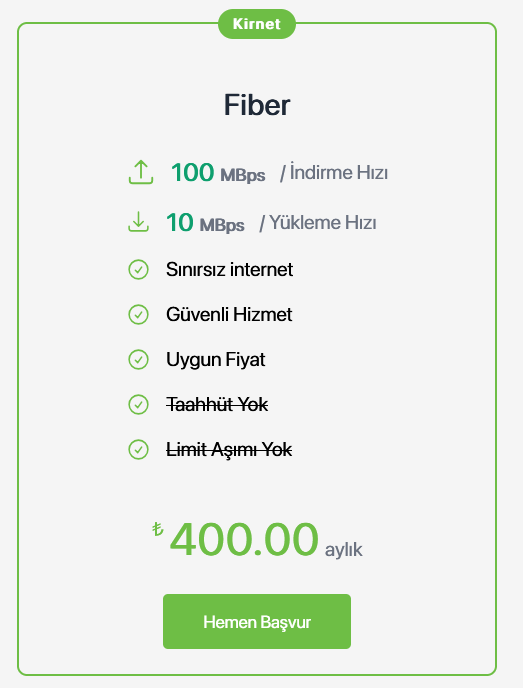523x688 pixels.
Task: Click the aylık billing period text
Action: 344,550
